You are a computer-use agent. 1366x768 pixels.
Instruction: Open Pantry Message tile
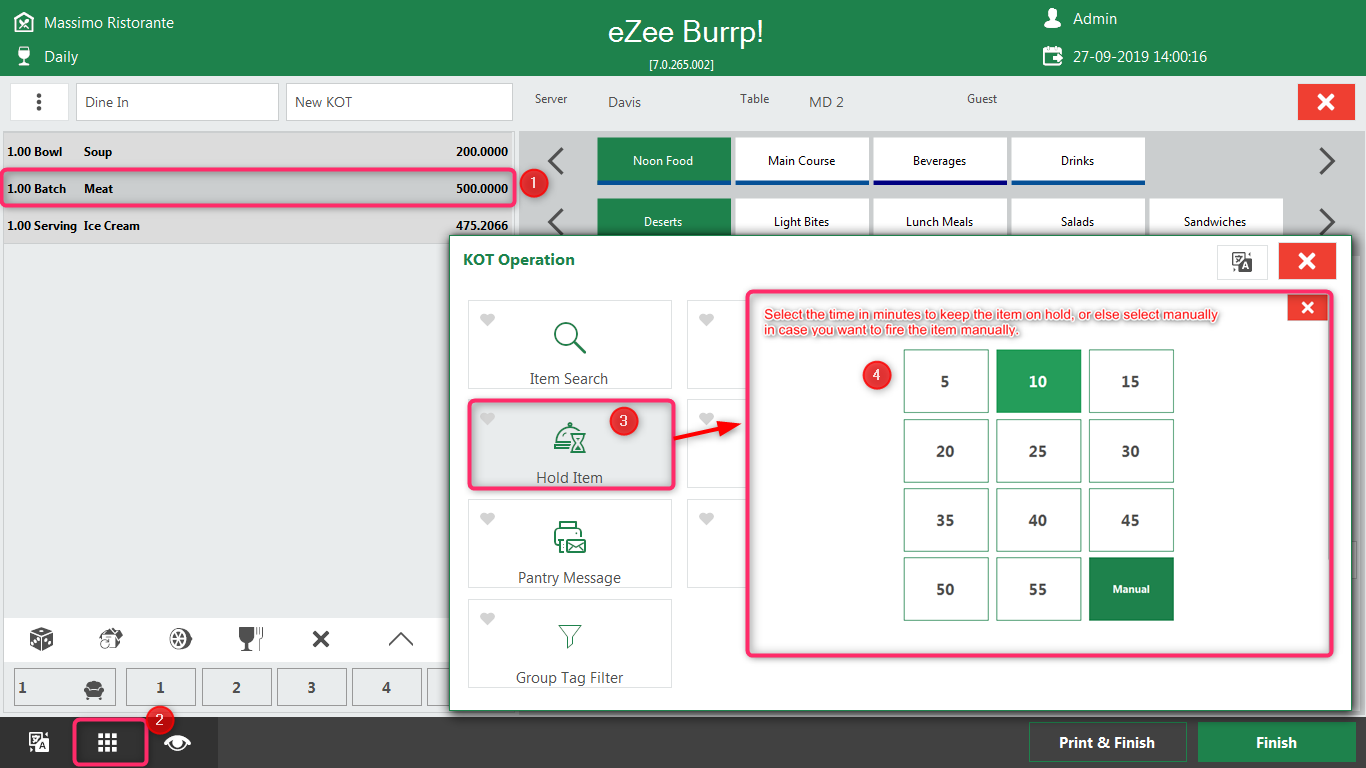click(570, 543)
